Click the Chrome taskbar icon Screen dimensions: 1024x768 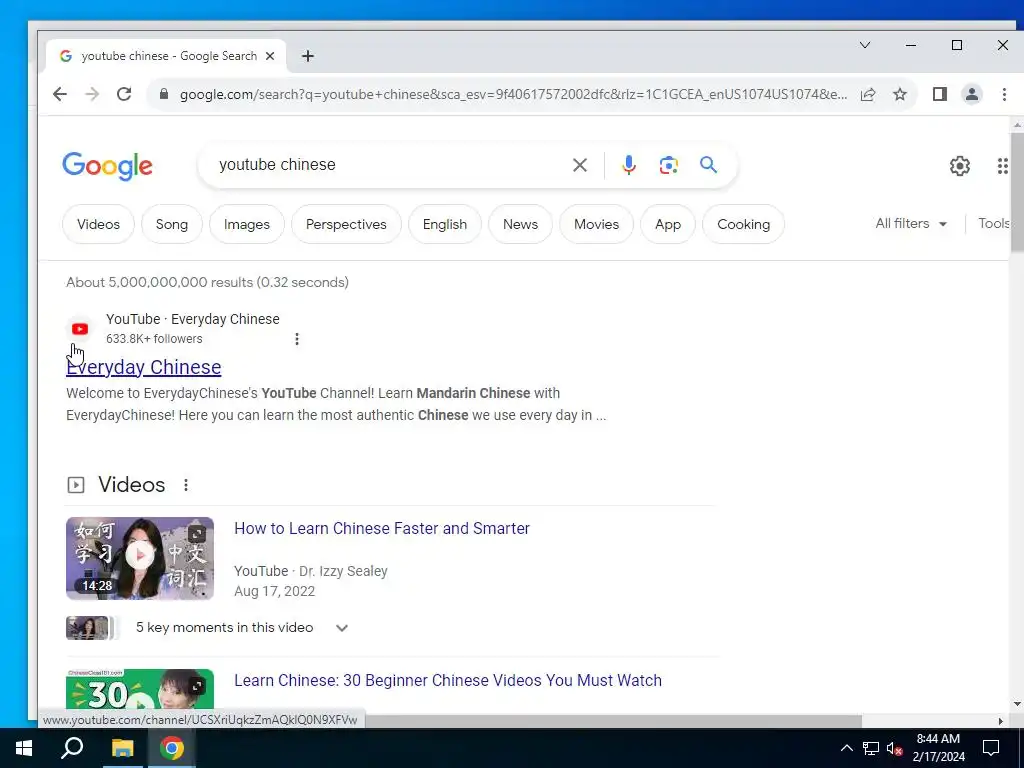coord(172,748)
